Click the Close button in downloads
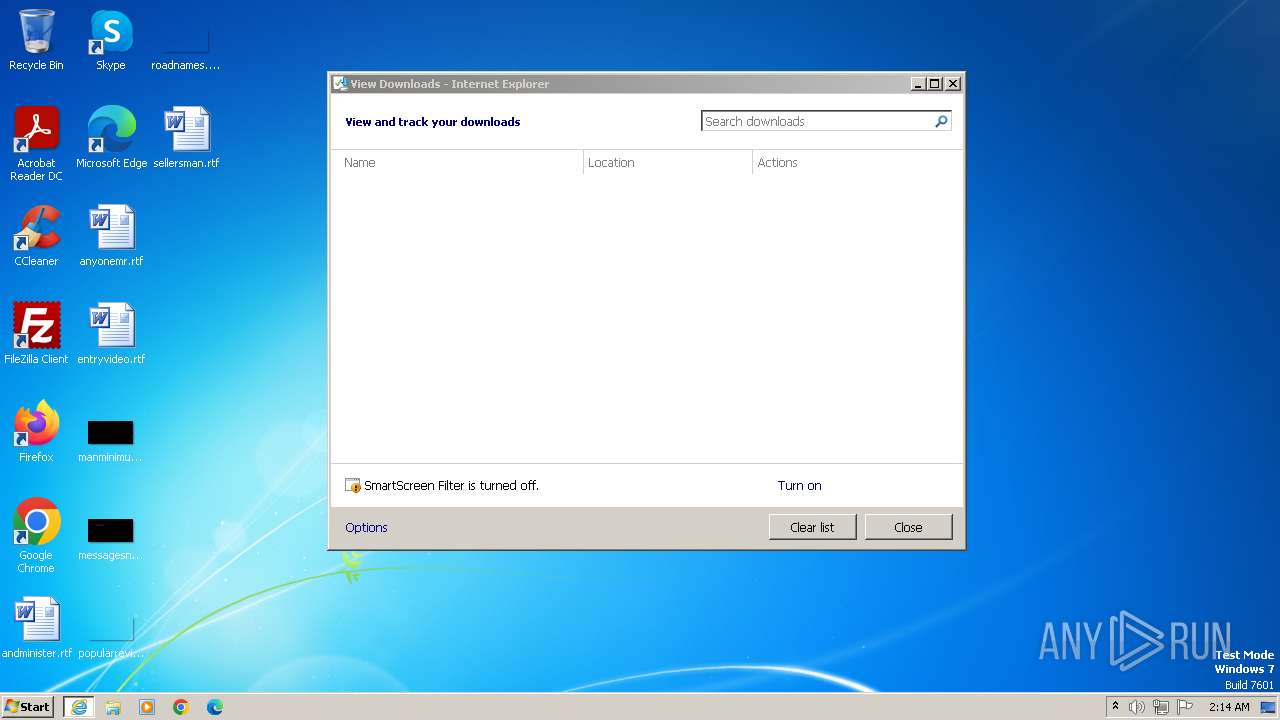The image size is (1280, 720). 908,527
